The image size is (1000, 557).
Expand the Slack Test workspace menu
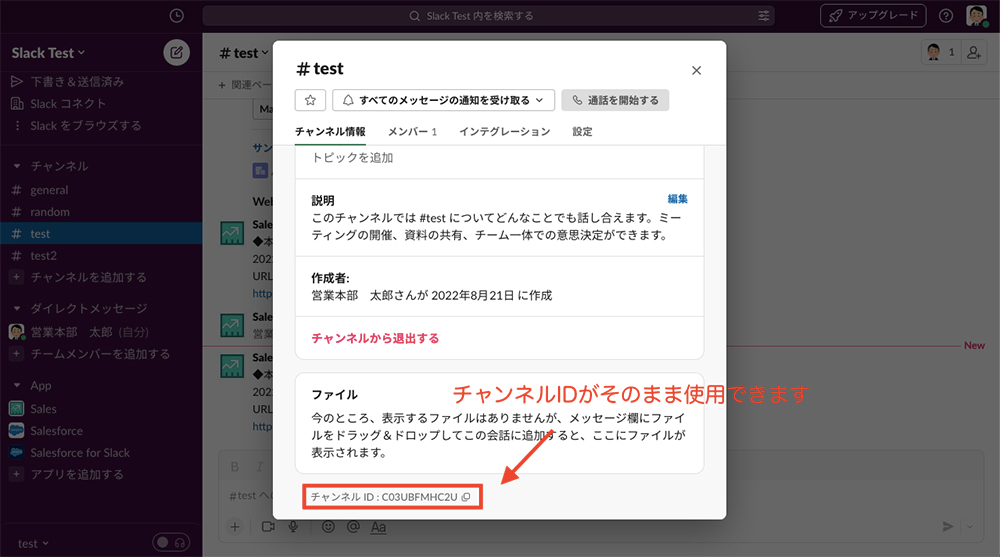[x=49, y=53]
